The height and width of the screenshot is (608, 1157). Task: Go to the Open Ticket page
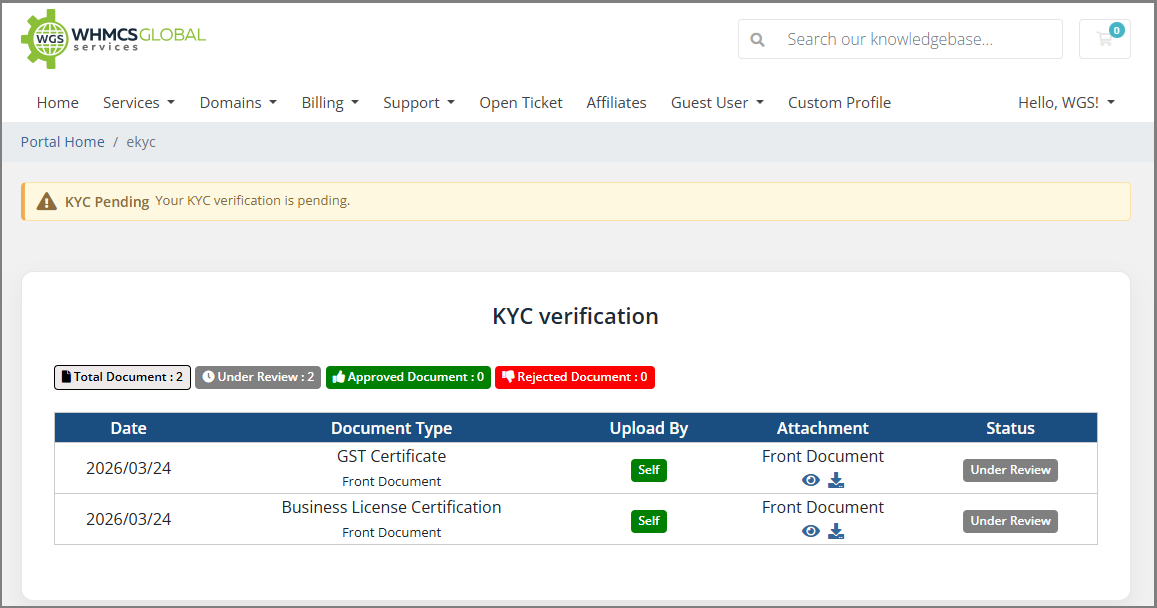[521, 103]
